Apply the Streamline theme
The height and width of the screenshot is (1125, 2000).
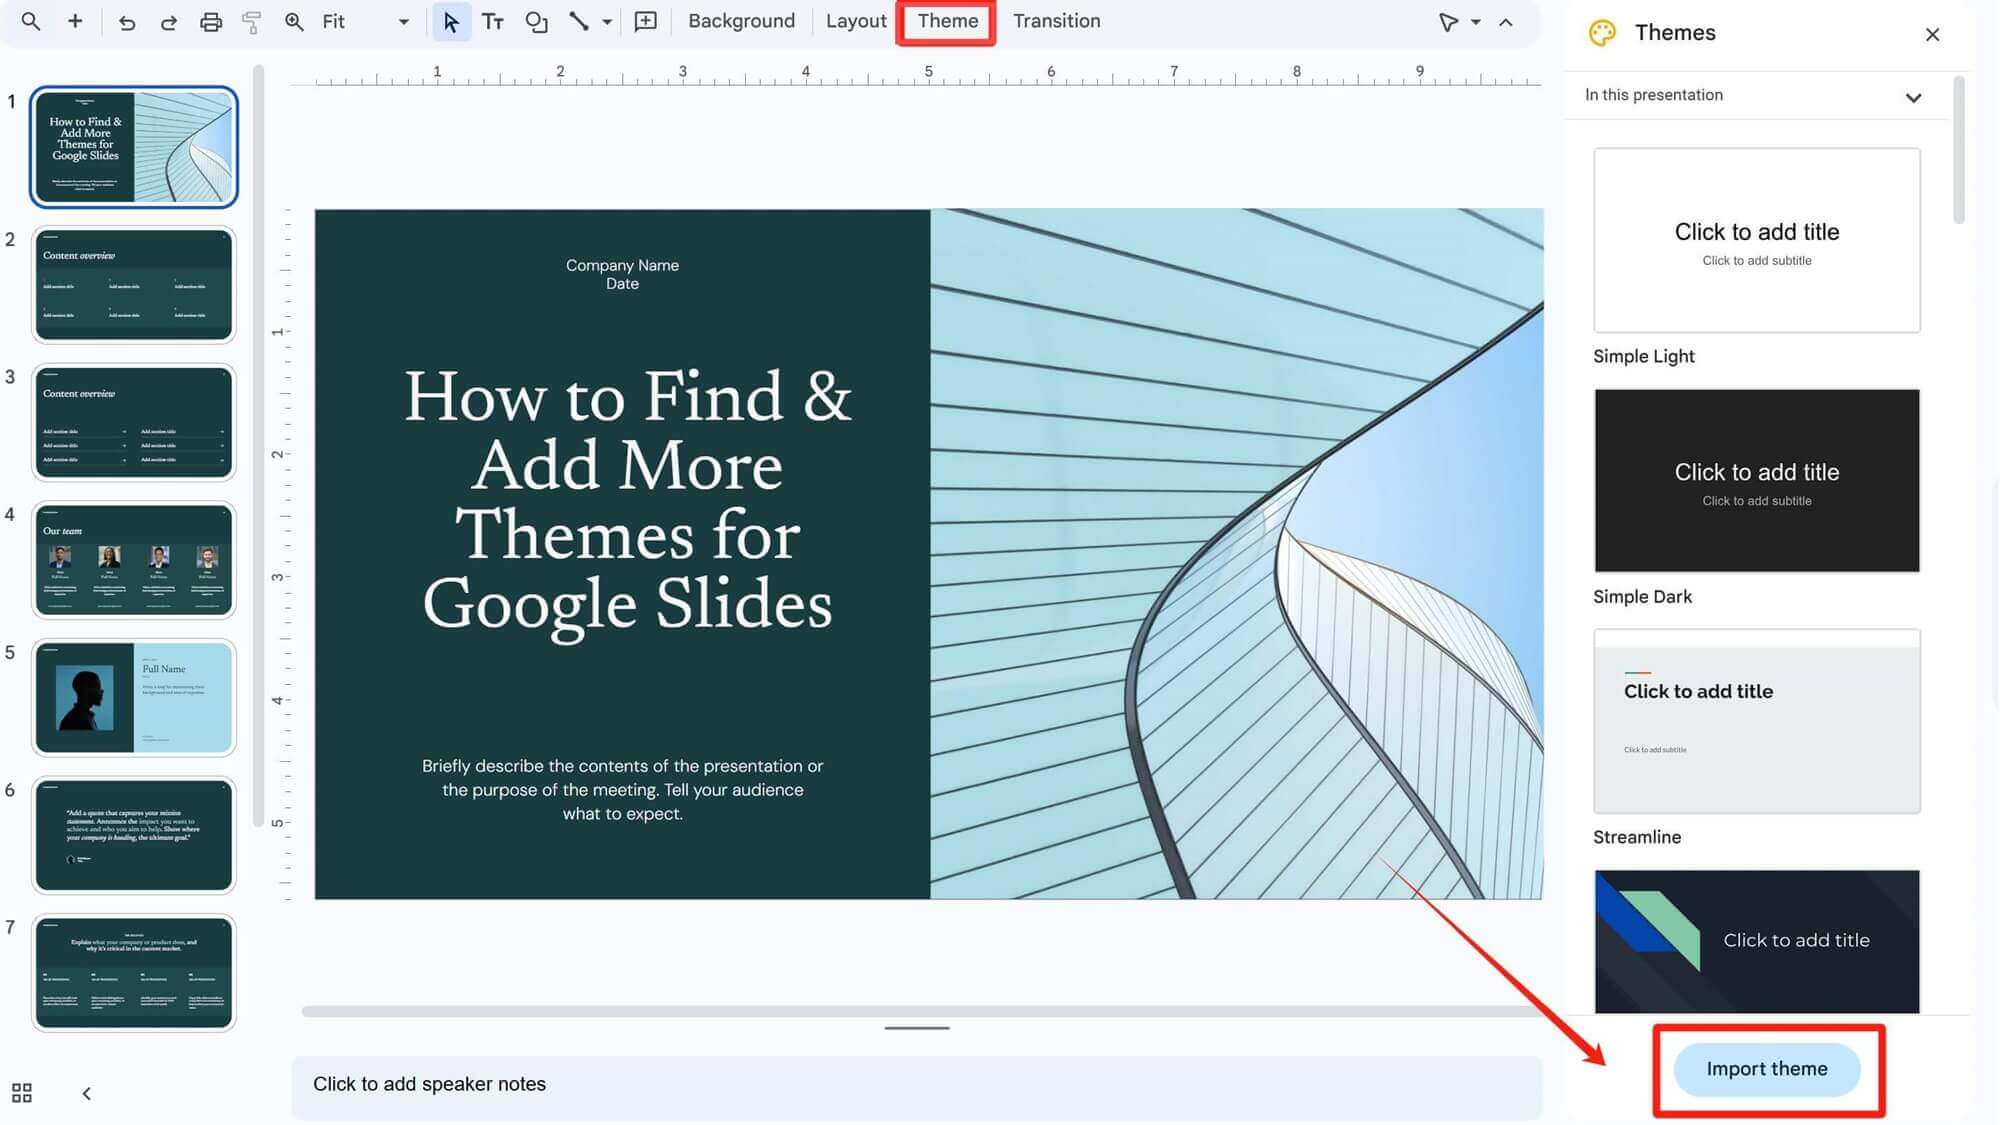coord(1757,720)
